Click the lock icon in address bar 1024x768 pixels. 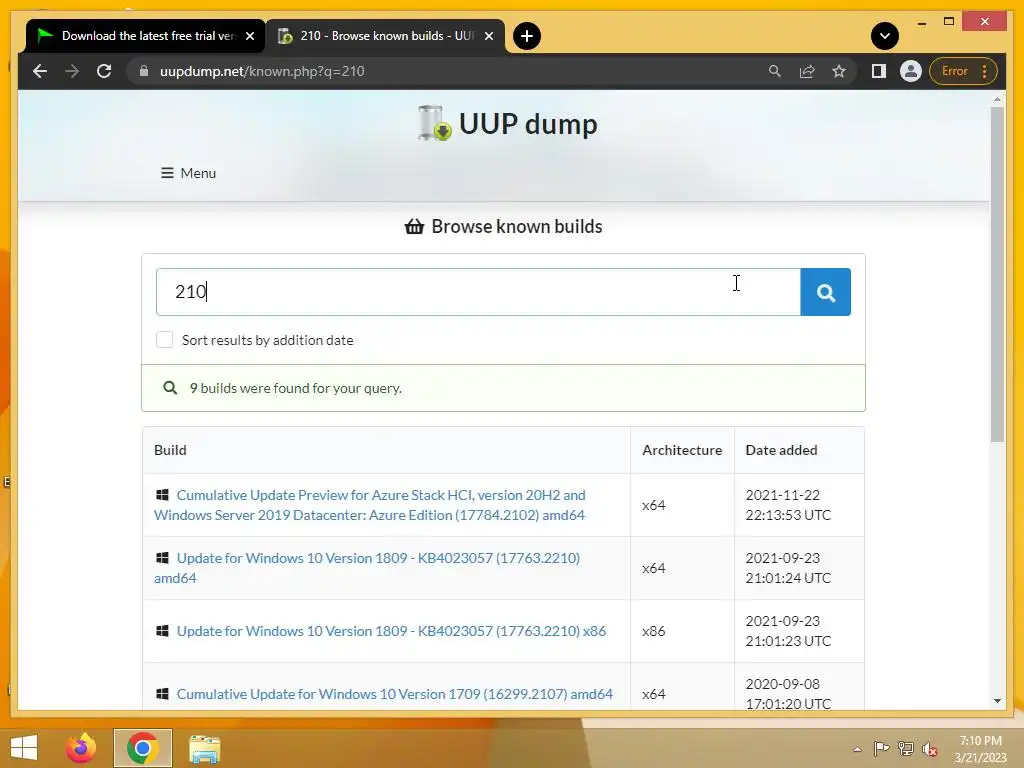click(144, 71)
